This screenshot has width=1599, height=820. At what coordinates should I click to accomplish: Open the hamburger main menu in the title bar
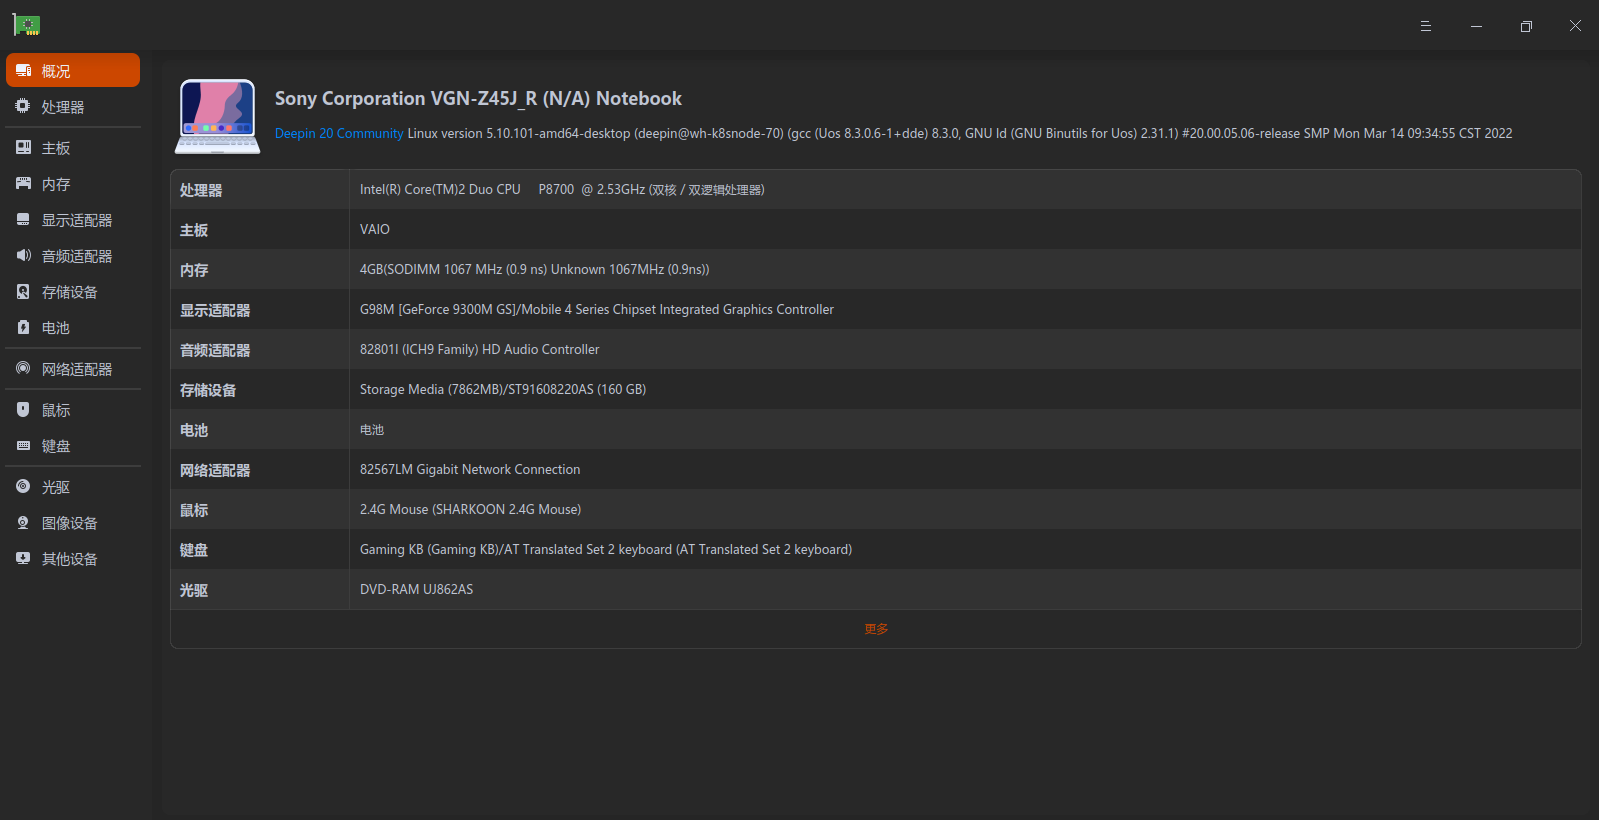1426,26
